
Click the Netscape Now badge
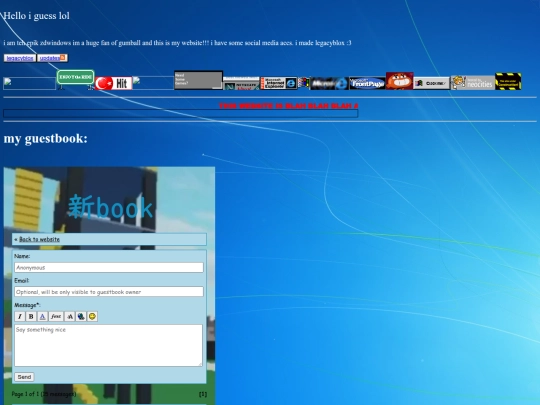pyautogui.click(x=241, y=84)
